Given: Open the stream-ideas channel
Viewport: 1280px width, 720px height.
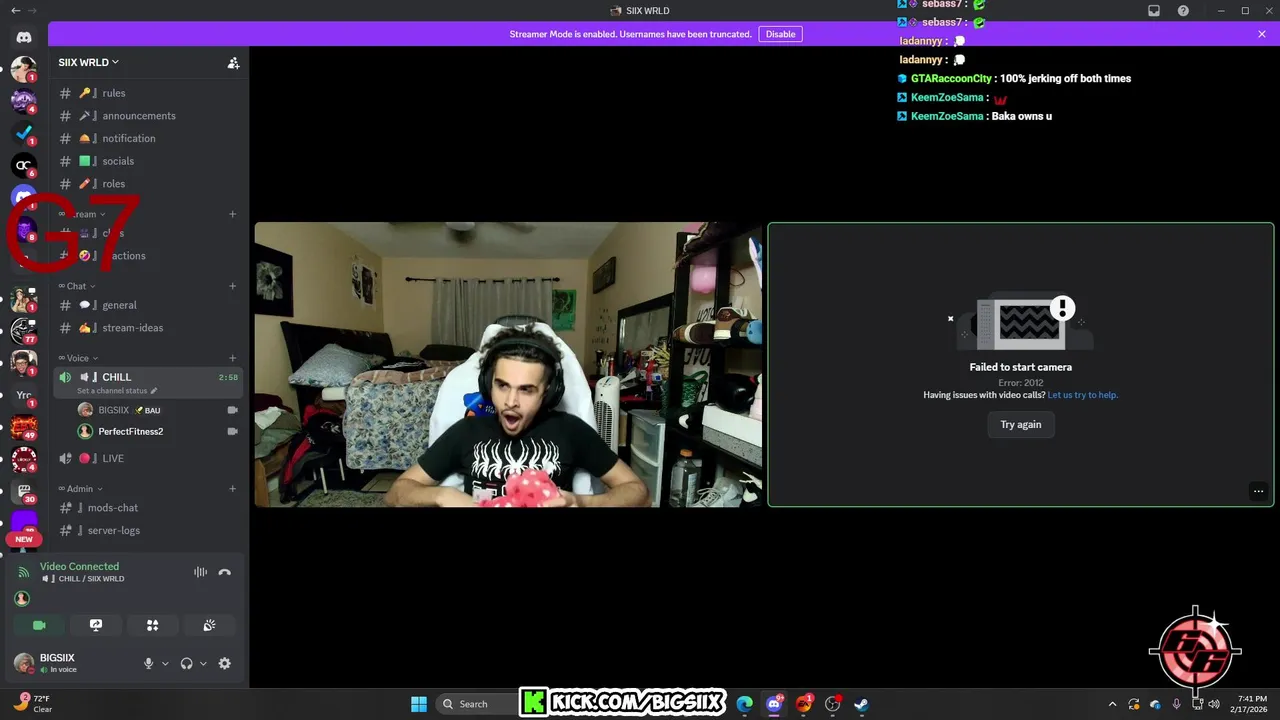Looking at the screenshot, I should (148, 328).
